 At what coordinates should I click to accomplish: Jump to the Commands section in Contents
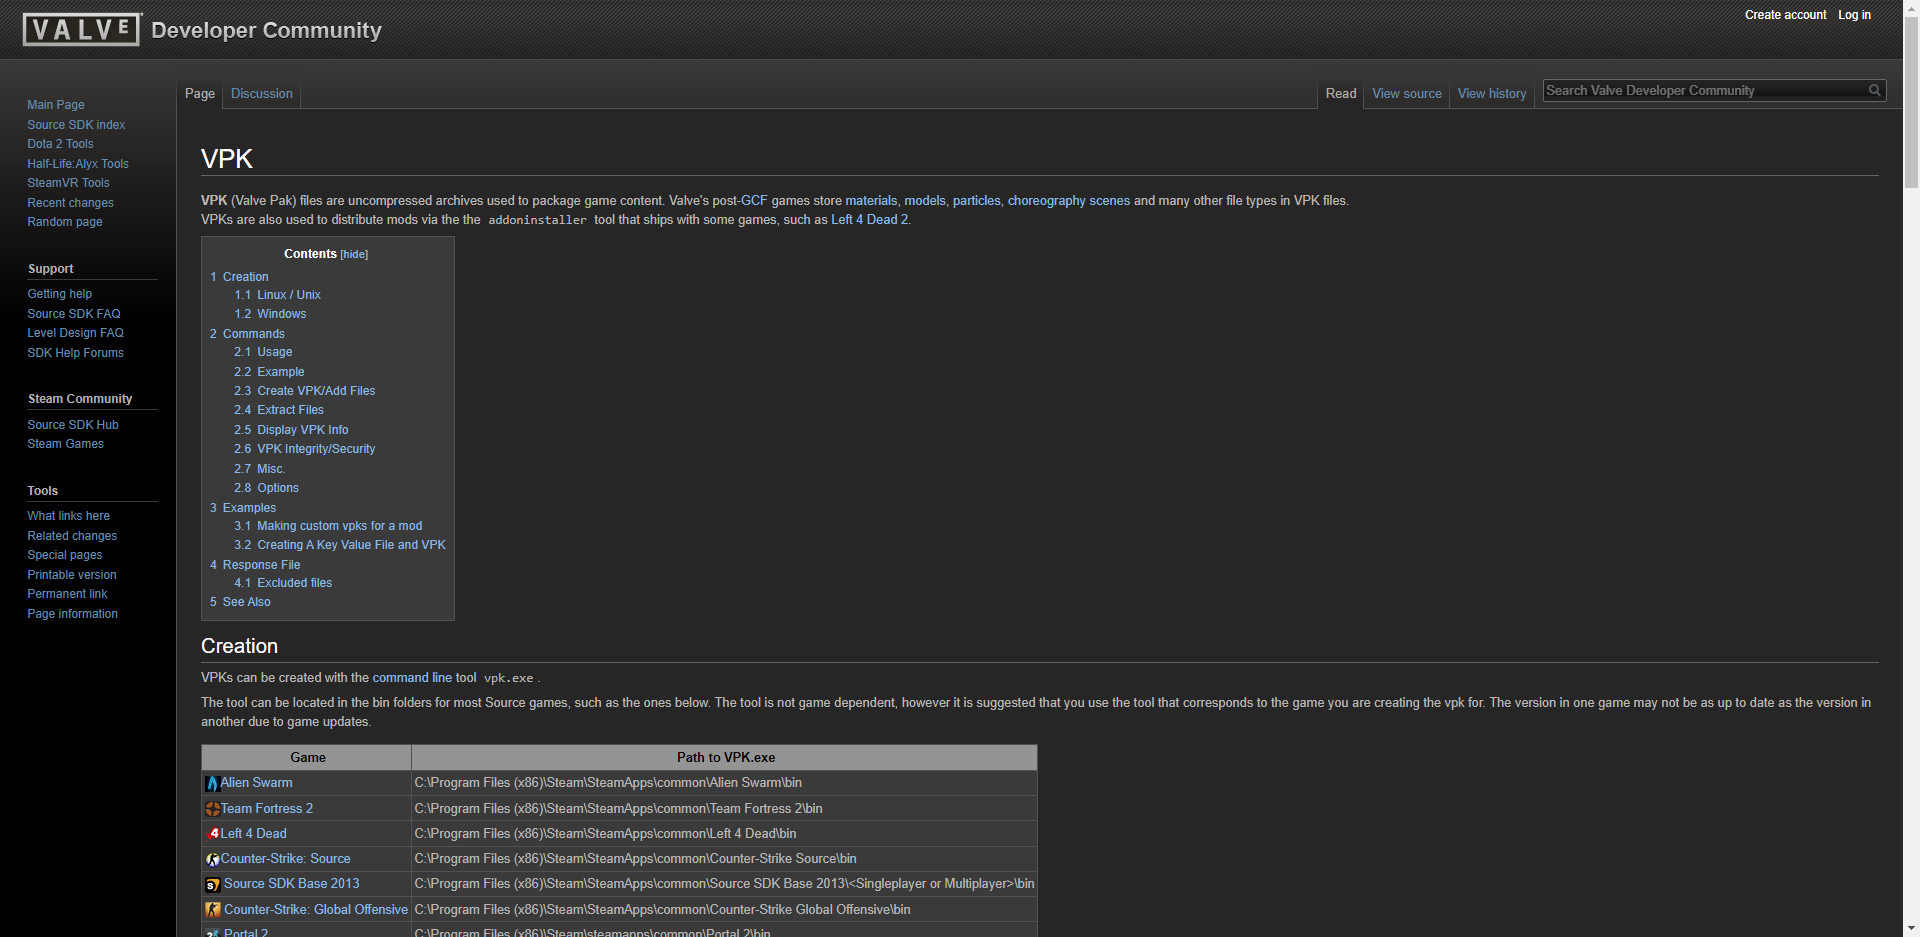[x=253, y=334]
